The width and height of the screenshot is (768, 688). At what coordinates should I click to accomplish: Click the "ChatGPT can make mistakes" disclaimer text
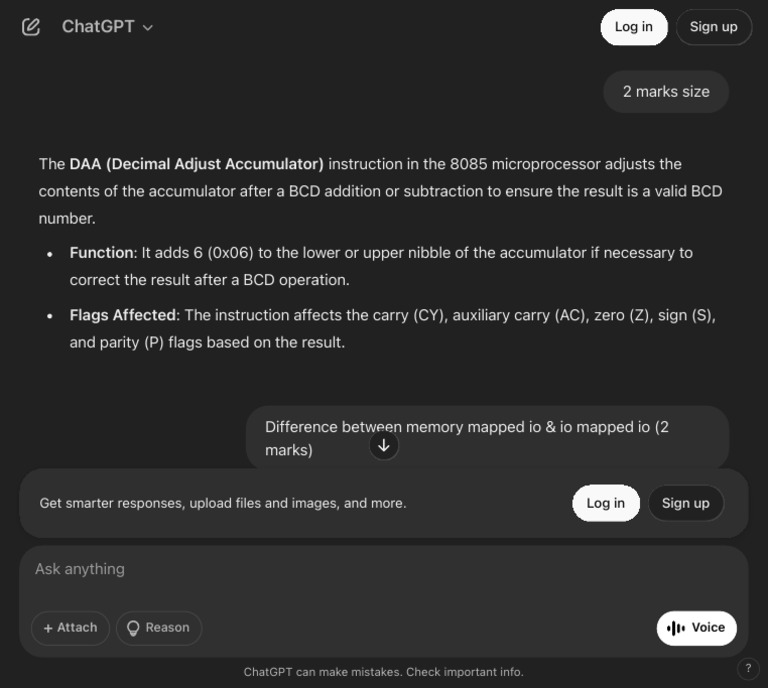click(x=383, y=672)
